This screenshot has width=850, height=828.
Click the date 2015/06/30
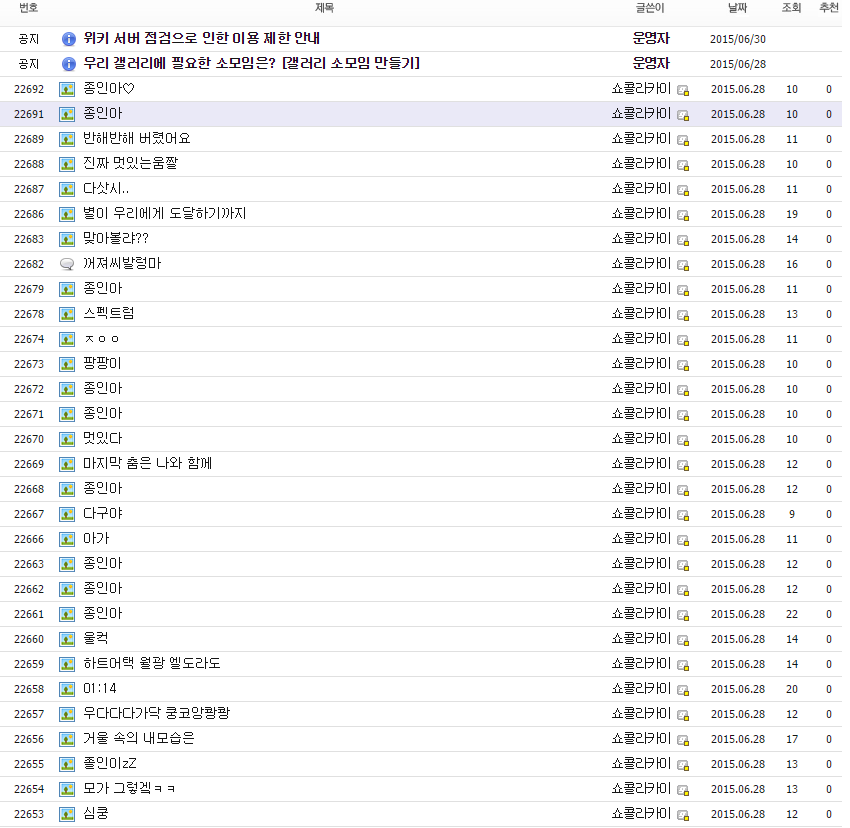(x=738, y=39)
